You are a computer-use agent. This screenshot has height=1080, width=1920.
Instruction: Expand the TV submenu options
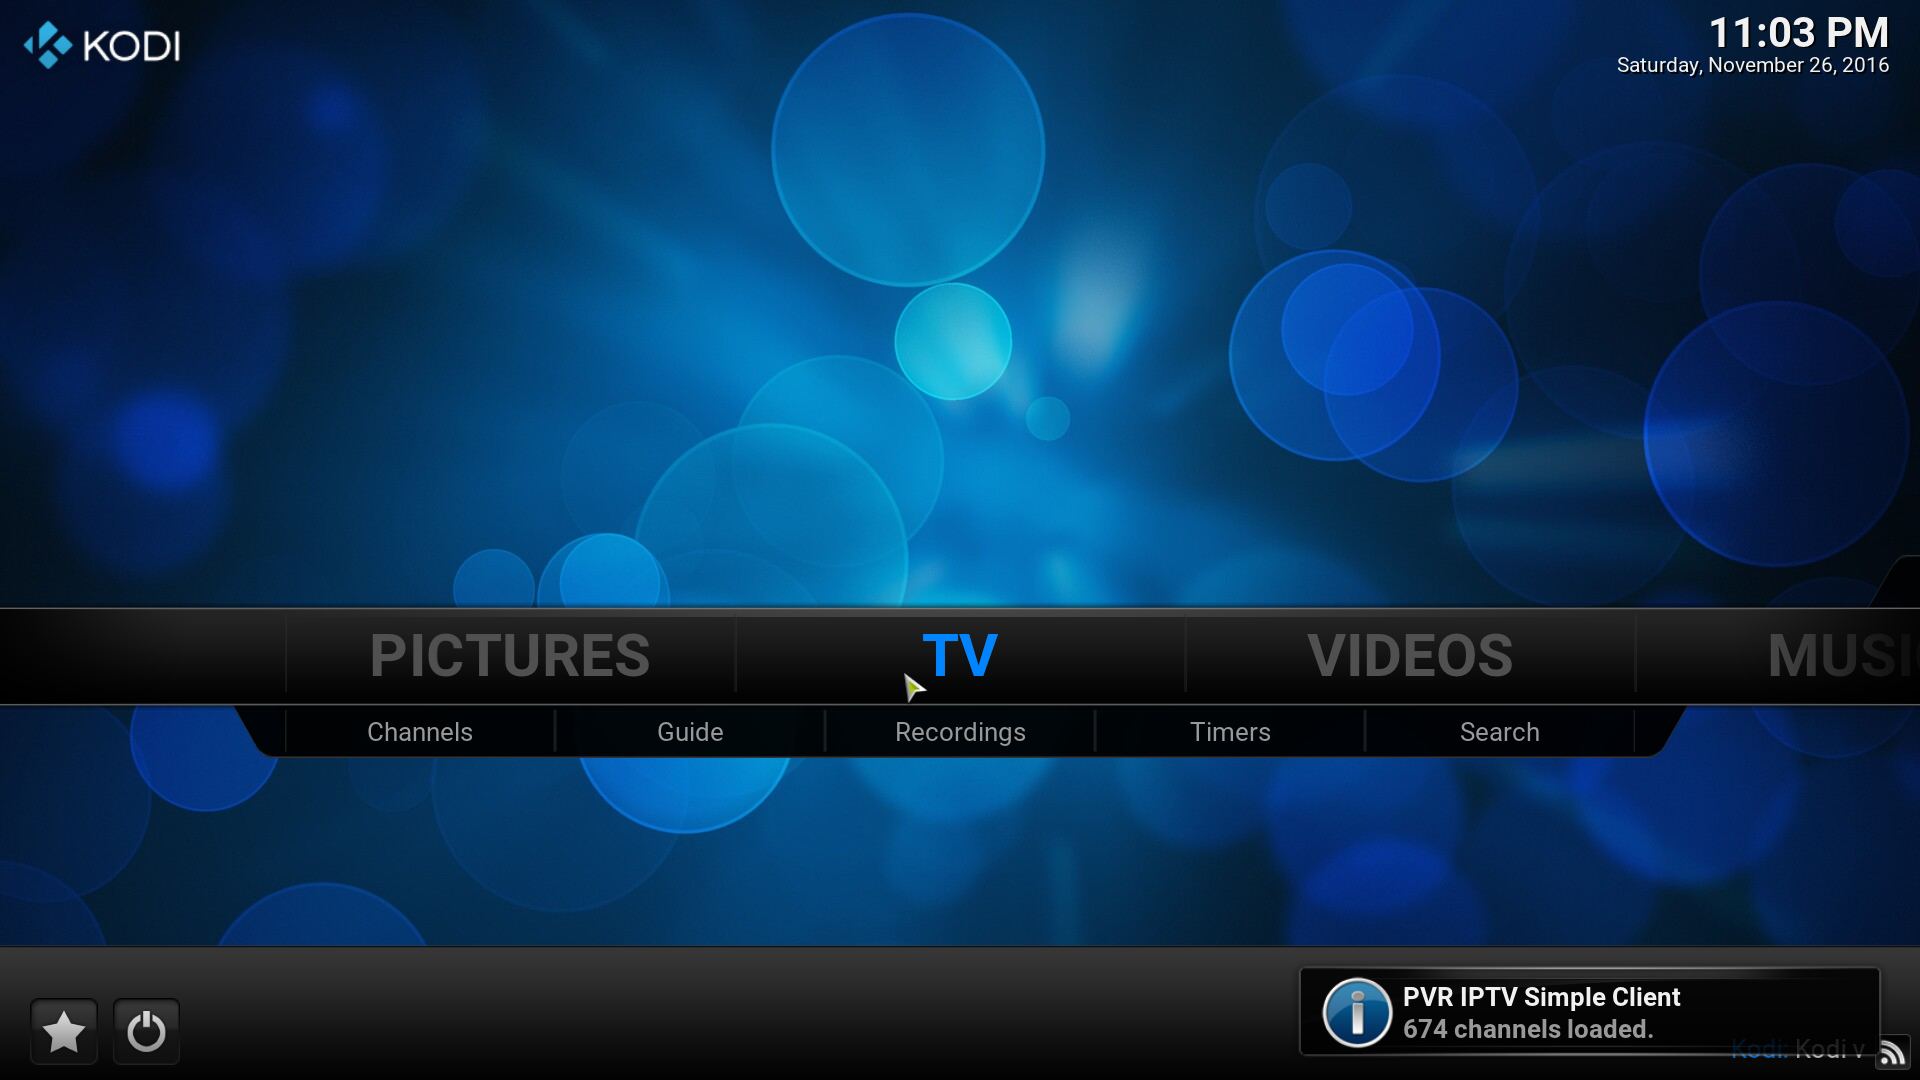(x=959, y=655)
